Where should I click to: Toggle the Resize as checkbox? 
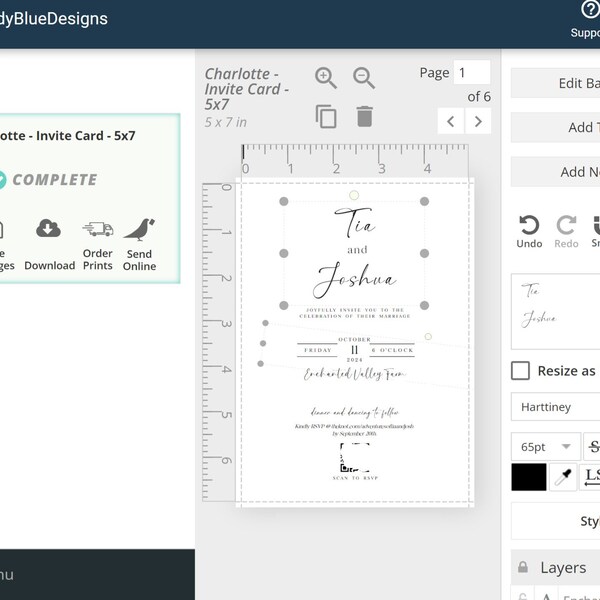pos(520,370)
